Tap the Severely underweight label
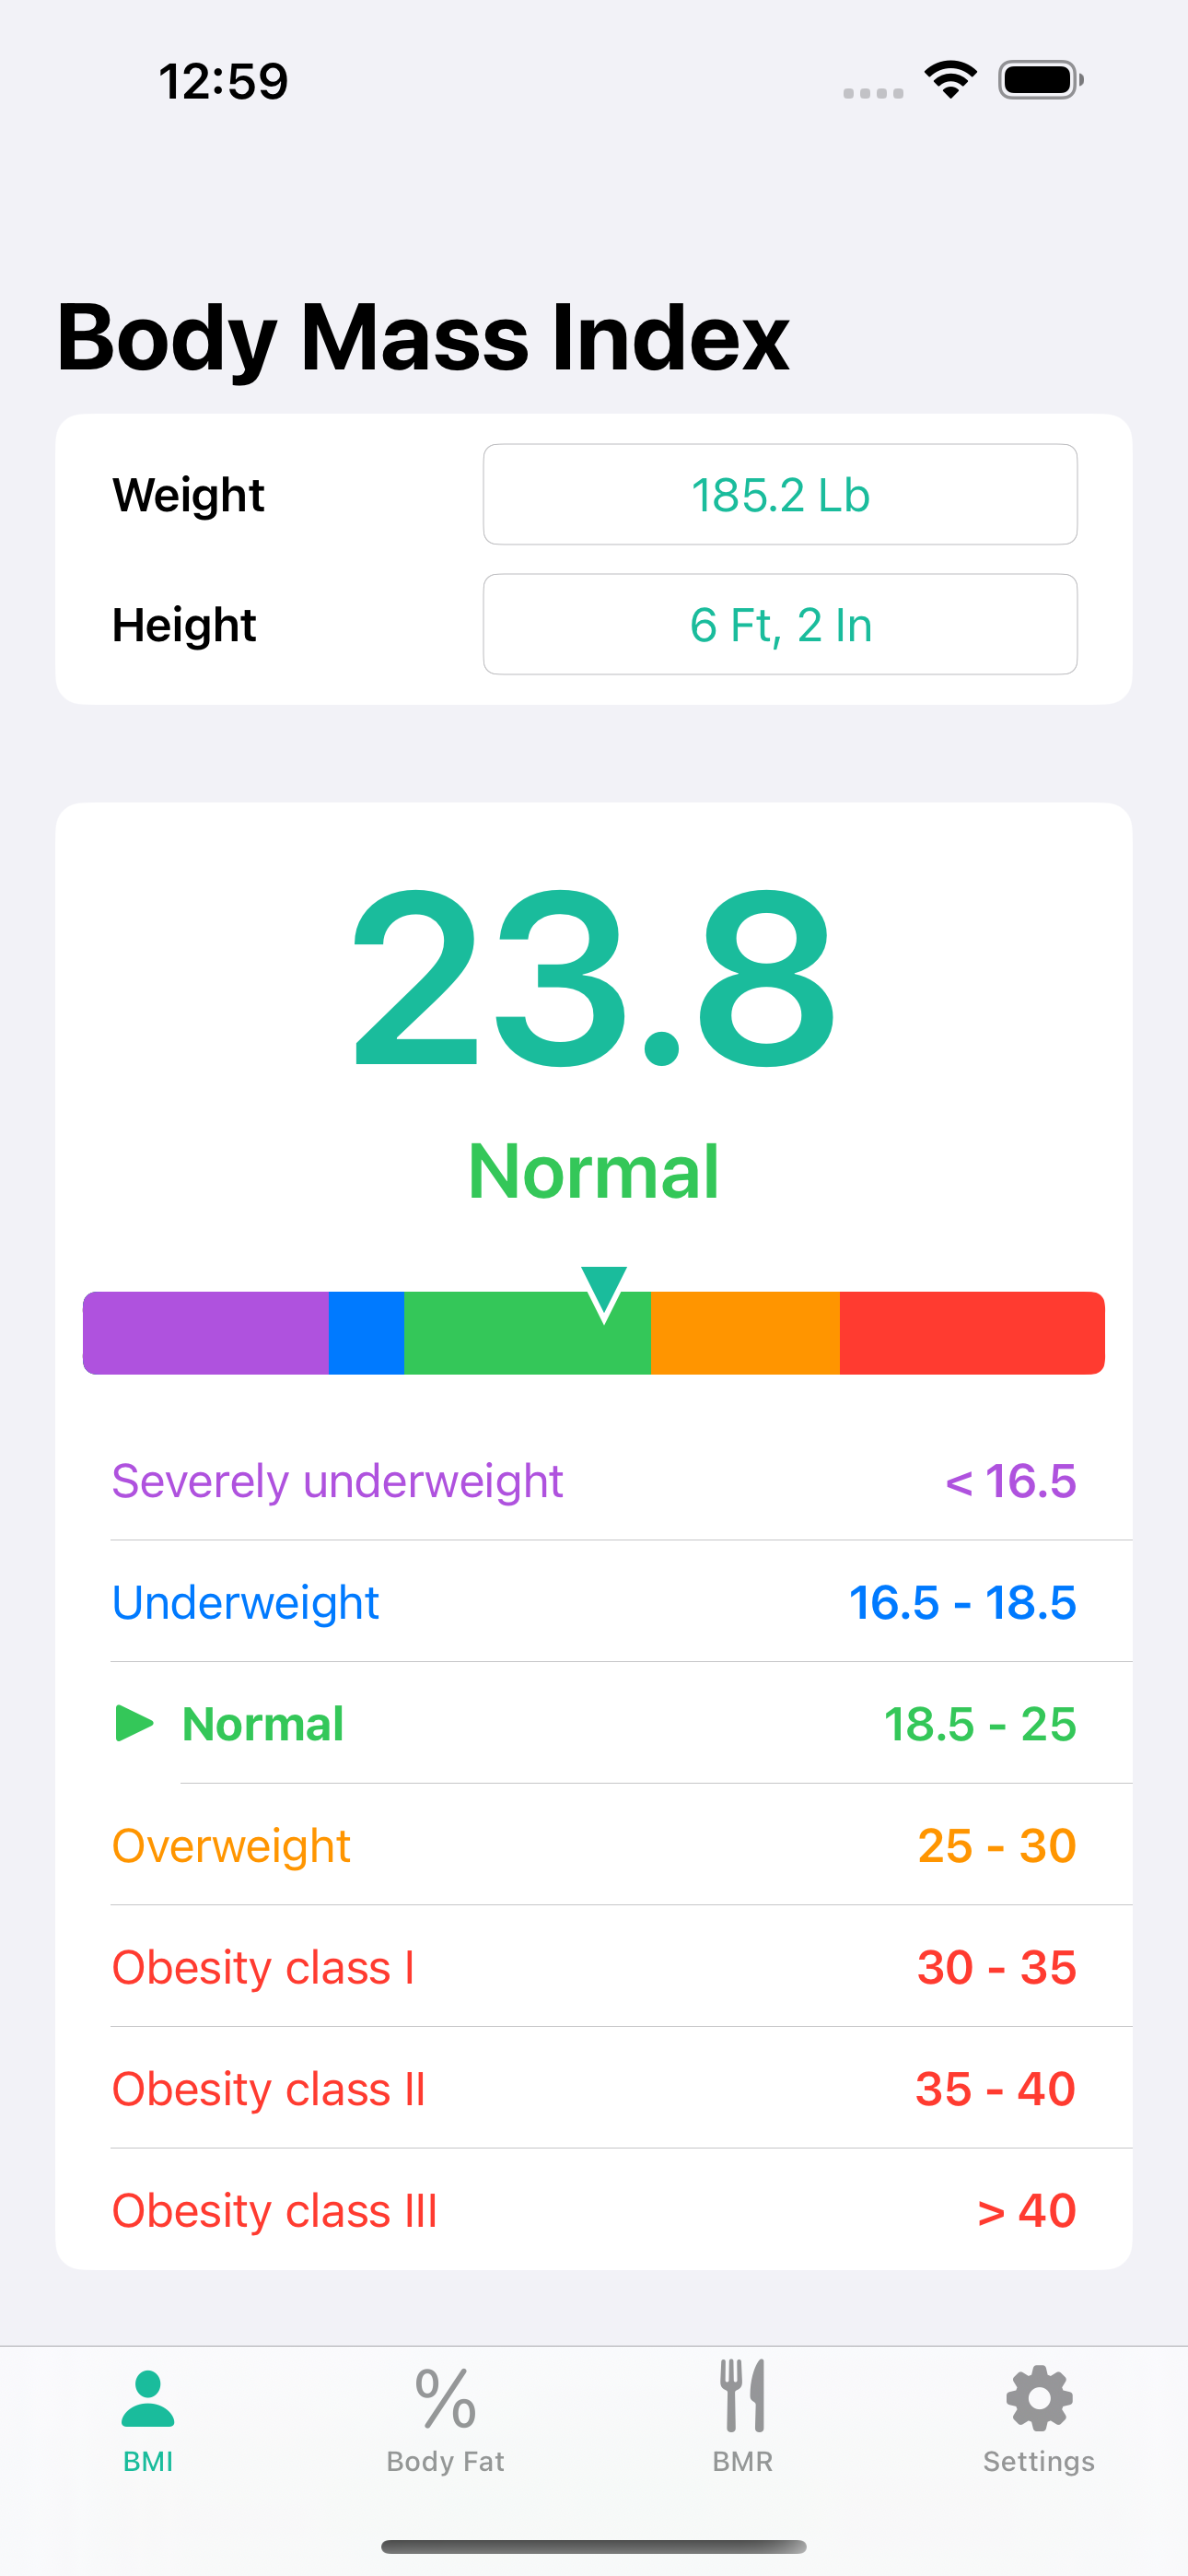This screenshot has width=1188, height=2576. (338, 1480)
